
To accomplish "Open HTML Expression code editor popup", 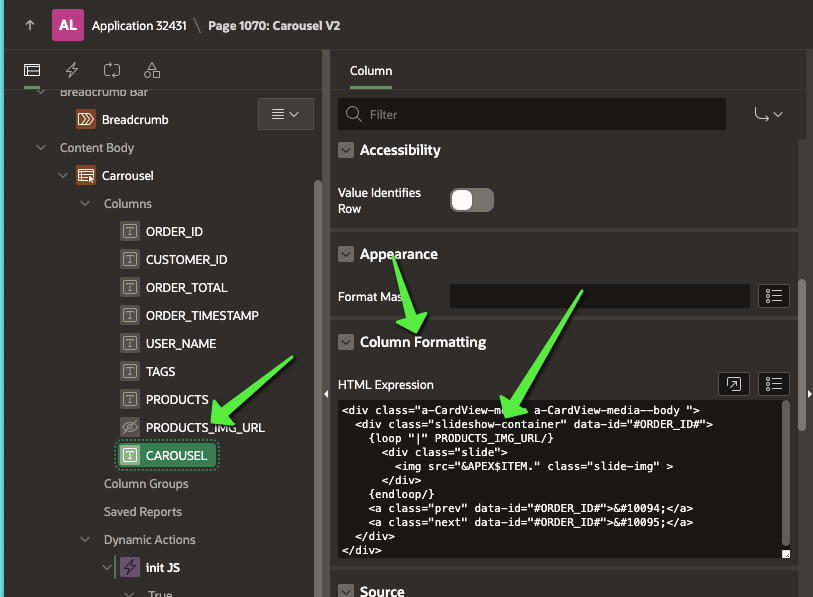I will pyautogui.click(x=733, y=384).
